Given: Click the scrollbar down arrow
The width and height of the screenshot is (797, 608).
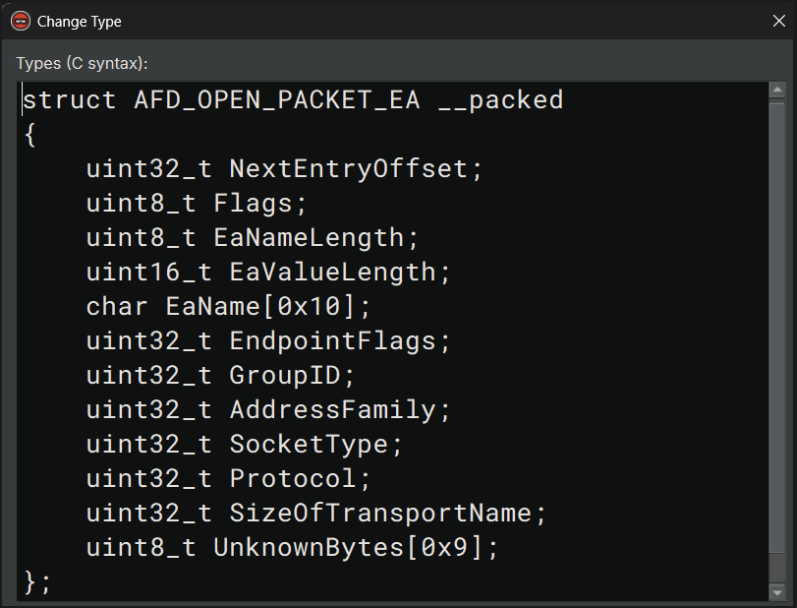Looking at the screenshot, I should coord(777,592).
